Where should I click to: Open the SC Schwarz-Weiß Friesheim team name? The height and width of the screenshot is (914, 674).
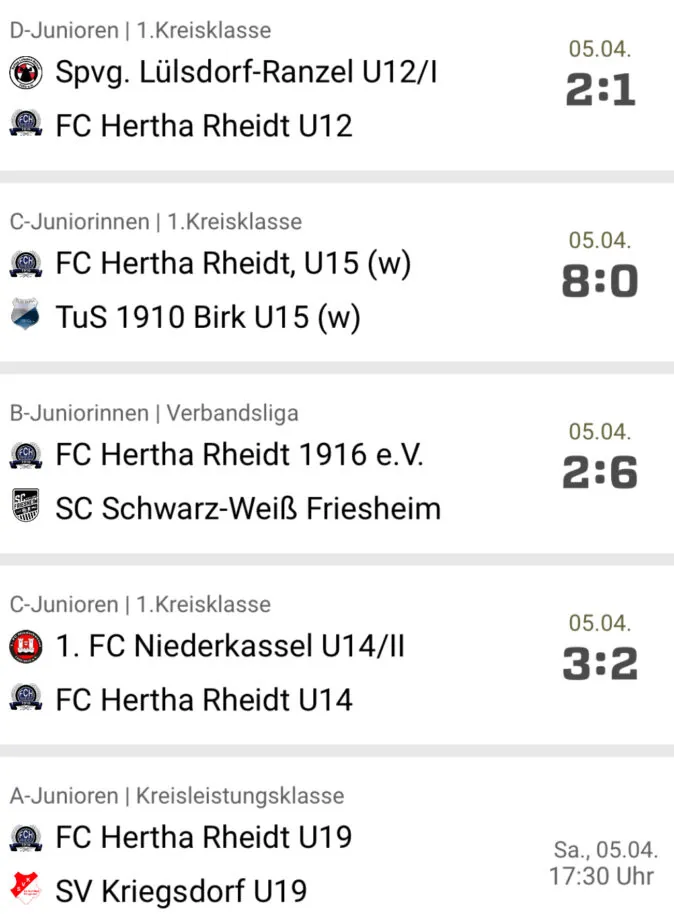248,508
